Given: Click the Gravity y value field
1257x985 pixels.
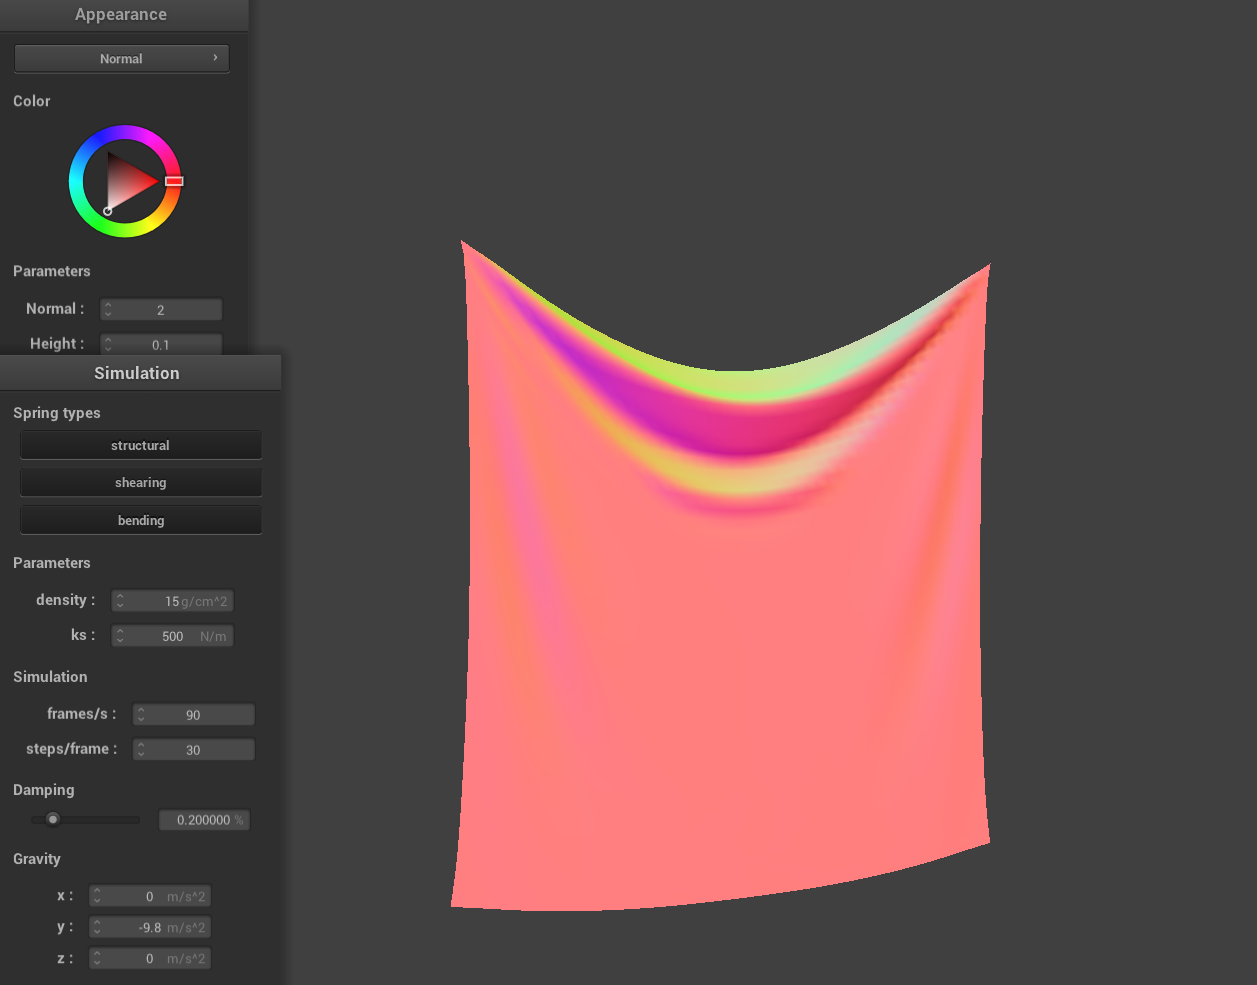Looking at the screenshot, I should pos(150,928).
